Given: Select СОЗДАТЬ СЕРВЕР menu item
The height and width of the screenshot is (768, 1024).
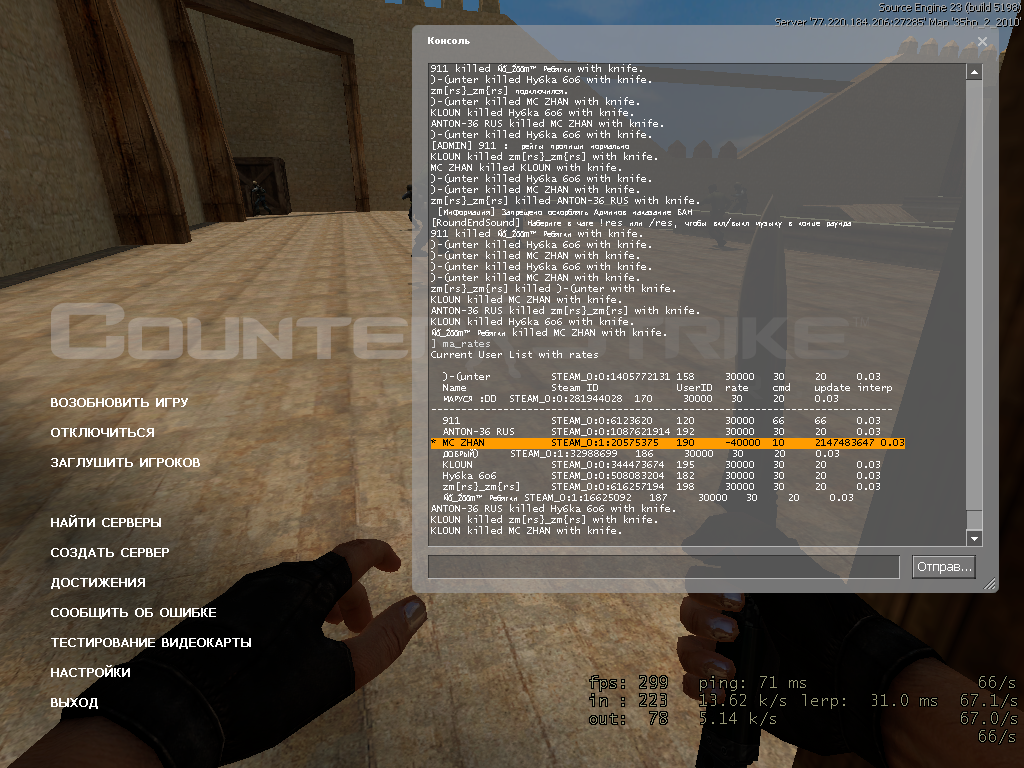Looking at the screenshot, I should (x=110, y=552).
